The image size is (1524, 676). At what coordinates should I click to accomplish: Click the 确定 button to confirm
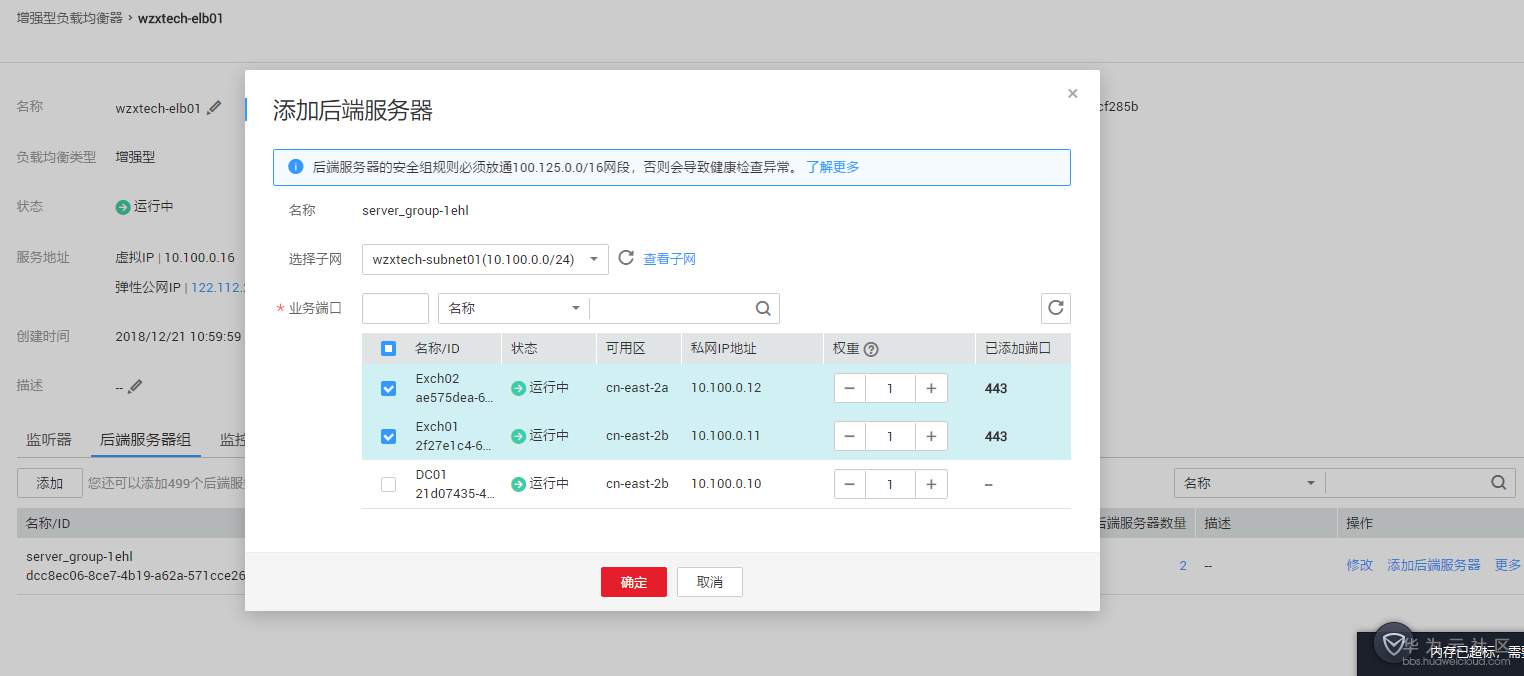[633, 581]
